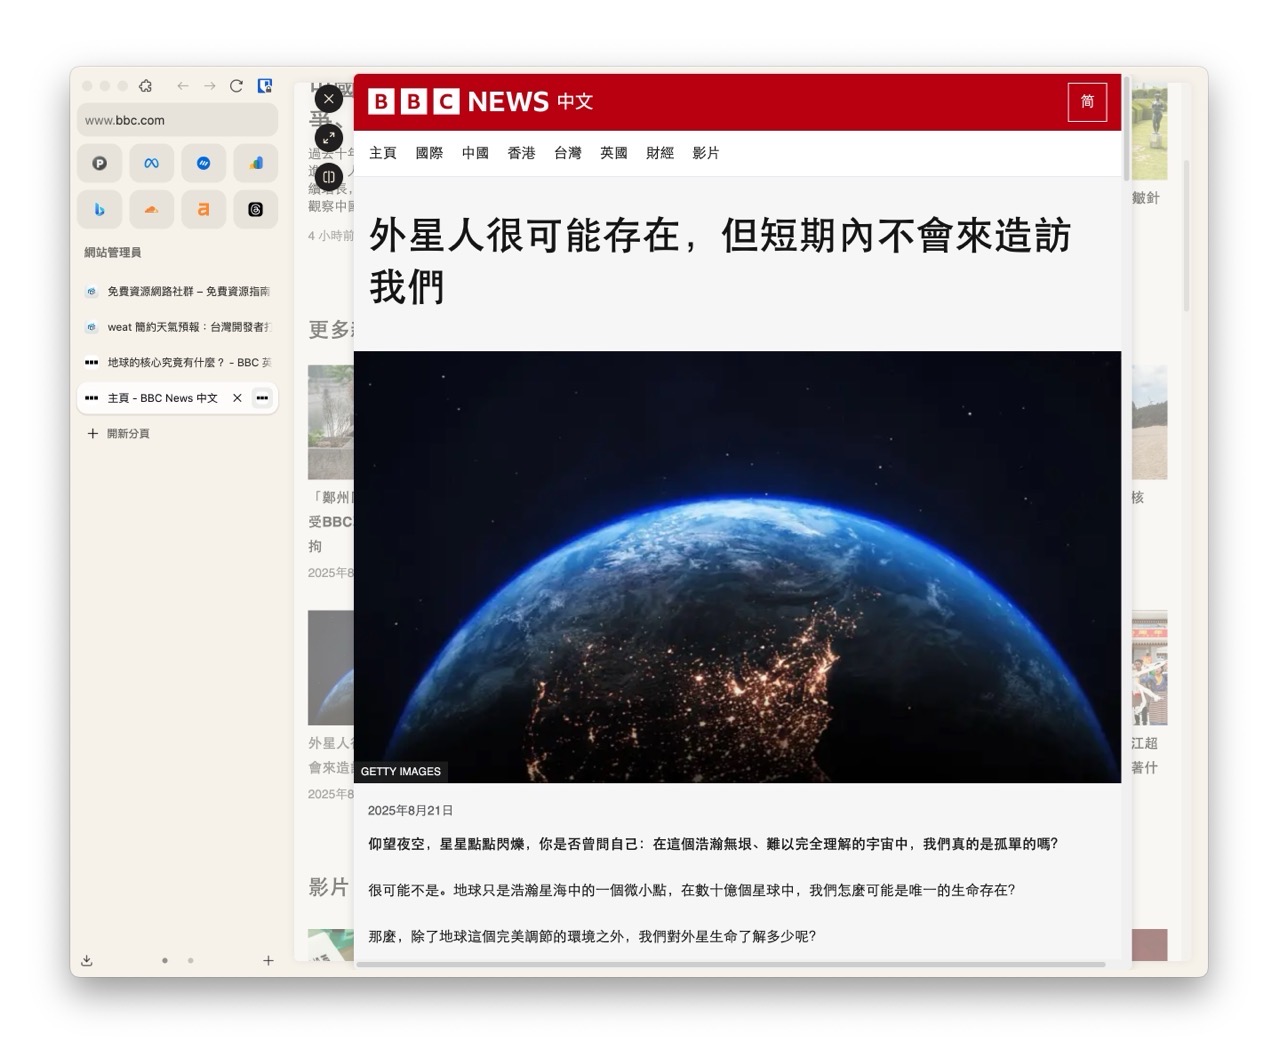Expand the peek preview to full tab
Viewport: 1280px width, 1058px height.
329,138
